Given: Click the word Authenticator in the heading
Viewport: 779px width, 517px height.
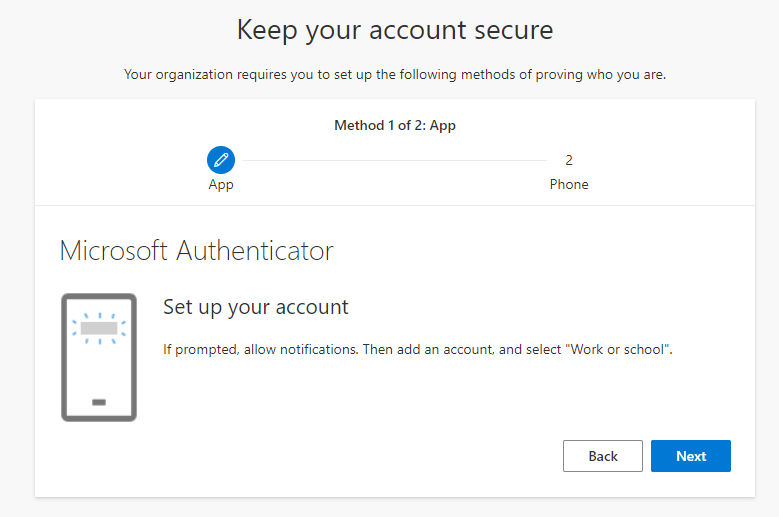Looking at the screenshot, I should 255,250.
